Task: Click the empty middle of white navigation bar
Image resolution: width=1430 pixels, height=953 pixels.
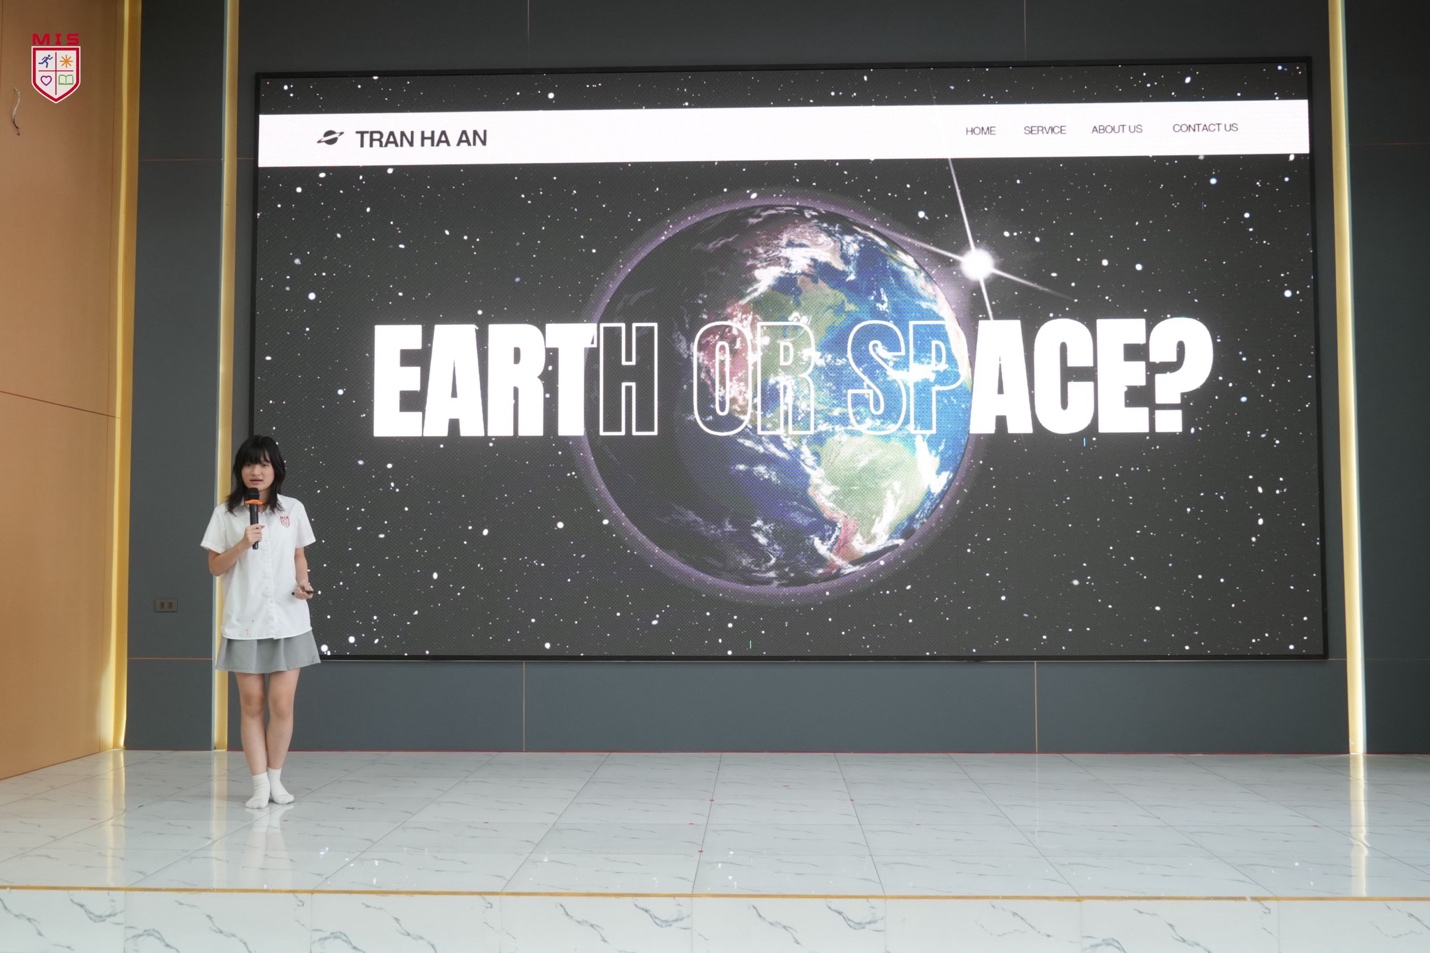Action: (720, 134)
